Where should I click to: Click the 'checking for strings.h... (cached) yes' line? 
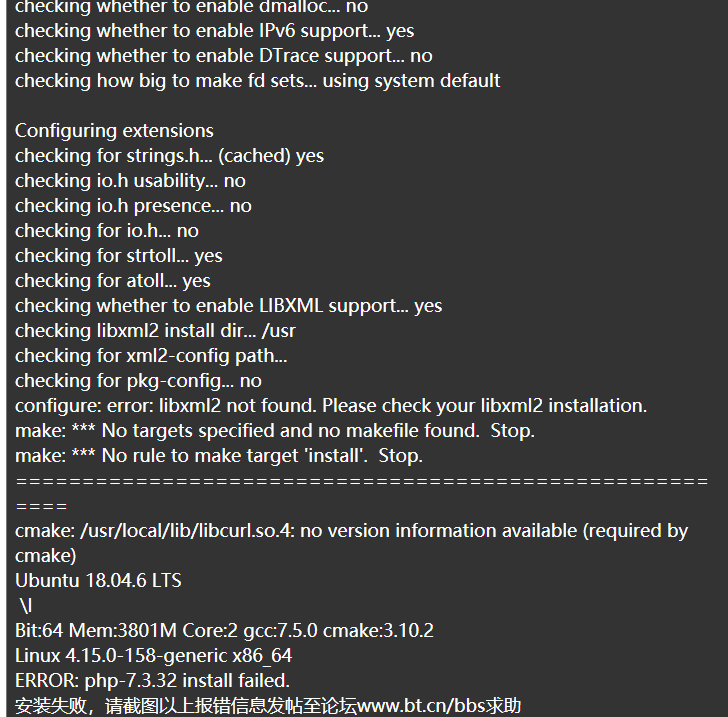tap(169, 156)
